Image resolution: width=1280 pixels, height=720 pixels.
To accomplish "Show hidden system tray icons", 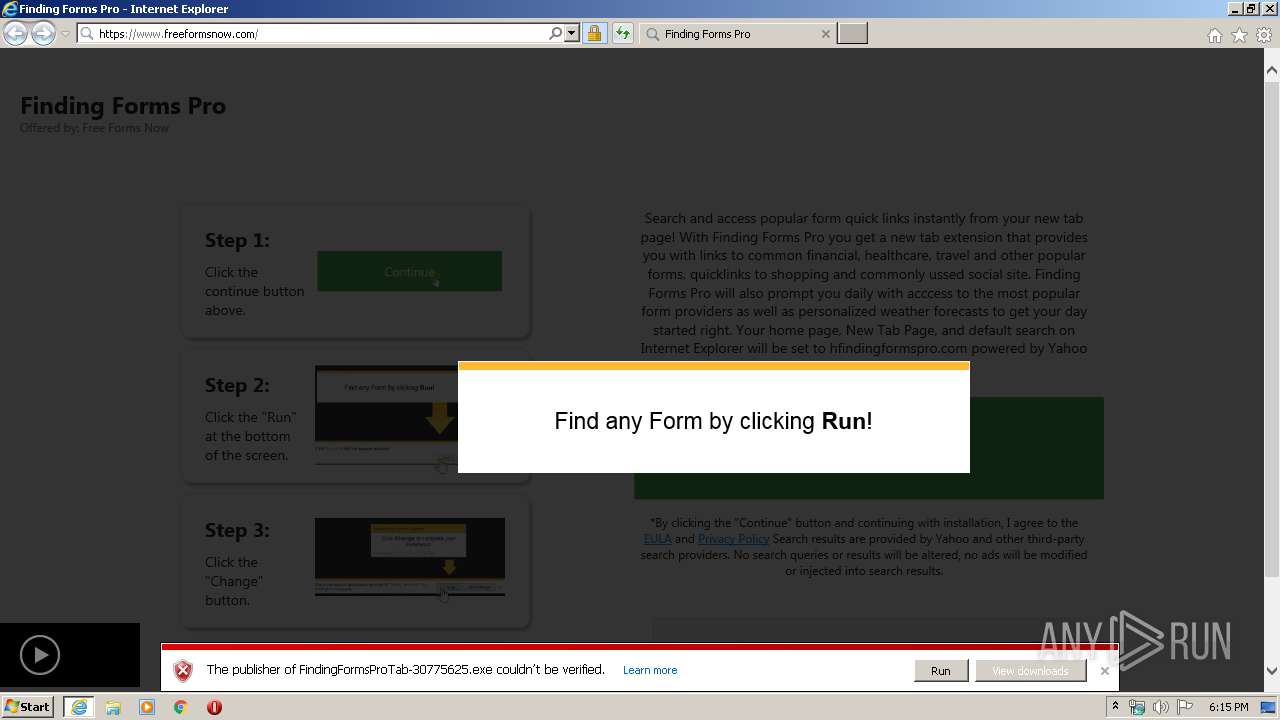I will pyautogui.click(x=1115, y=707).
